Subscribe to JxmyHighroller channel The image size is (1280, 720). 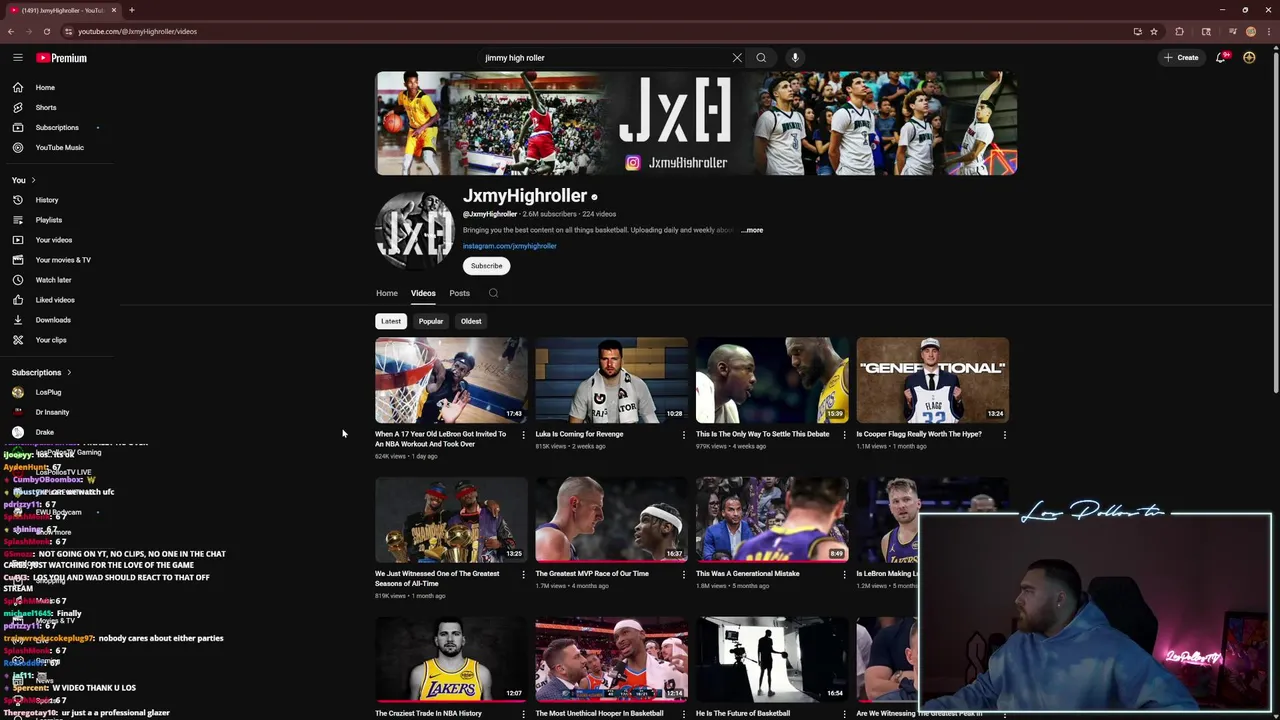[x=486, y=266]
